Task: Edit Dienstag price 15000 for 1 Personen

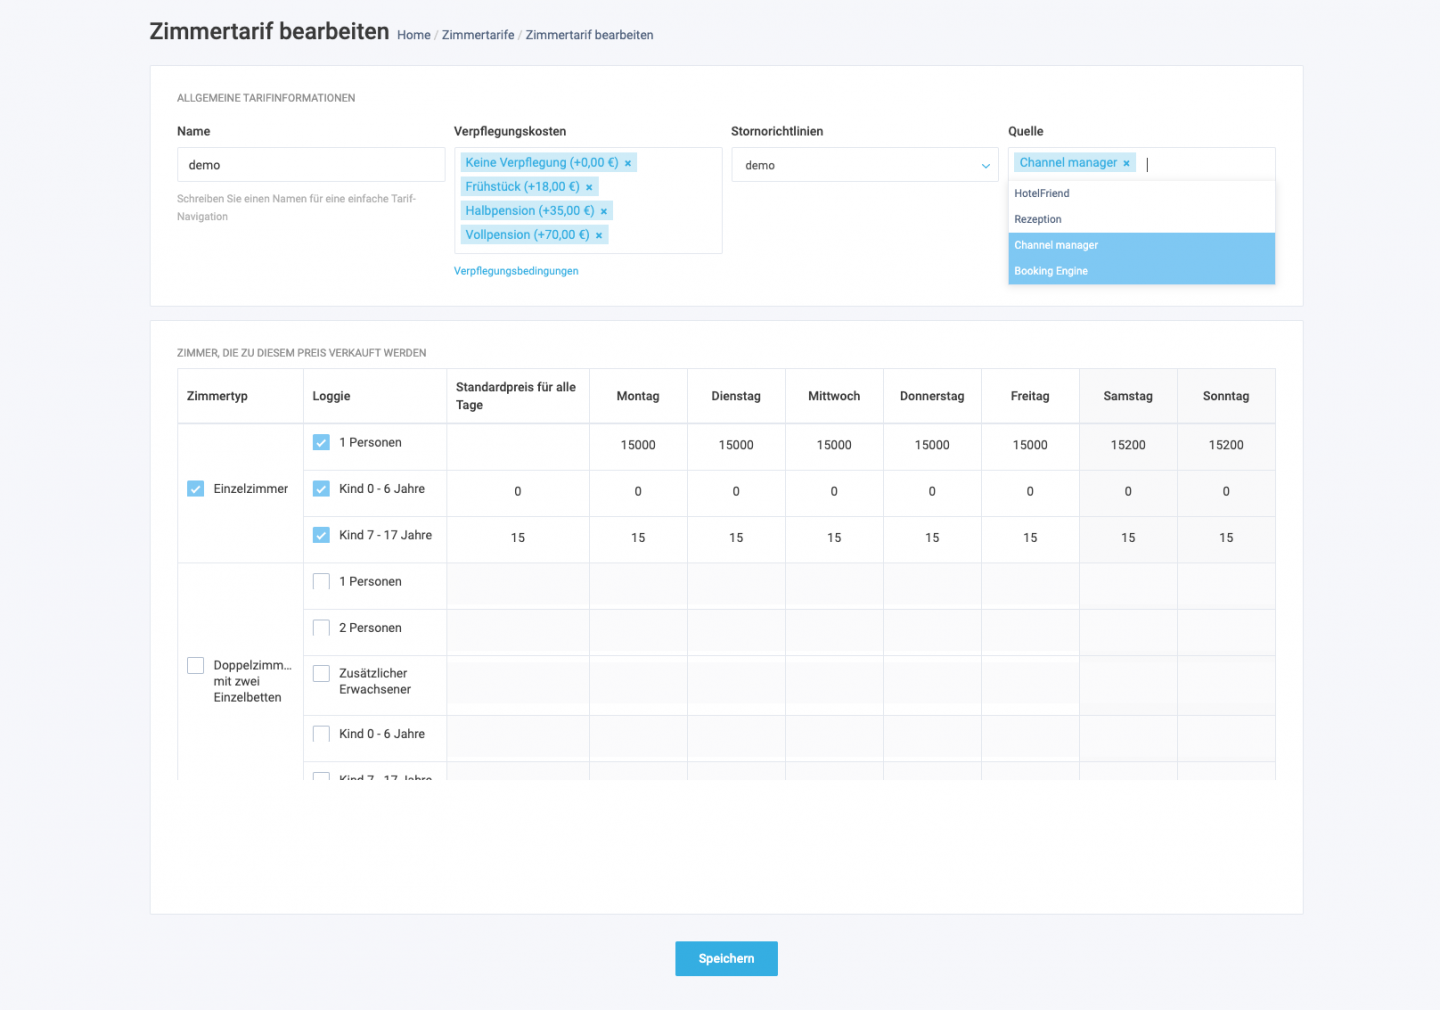Action: click(736, 446)
